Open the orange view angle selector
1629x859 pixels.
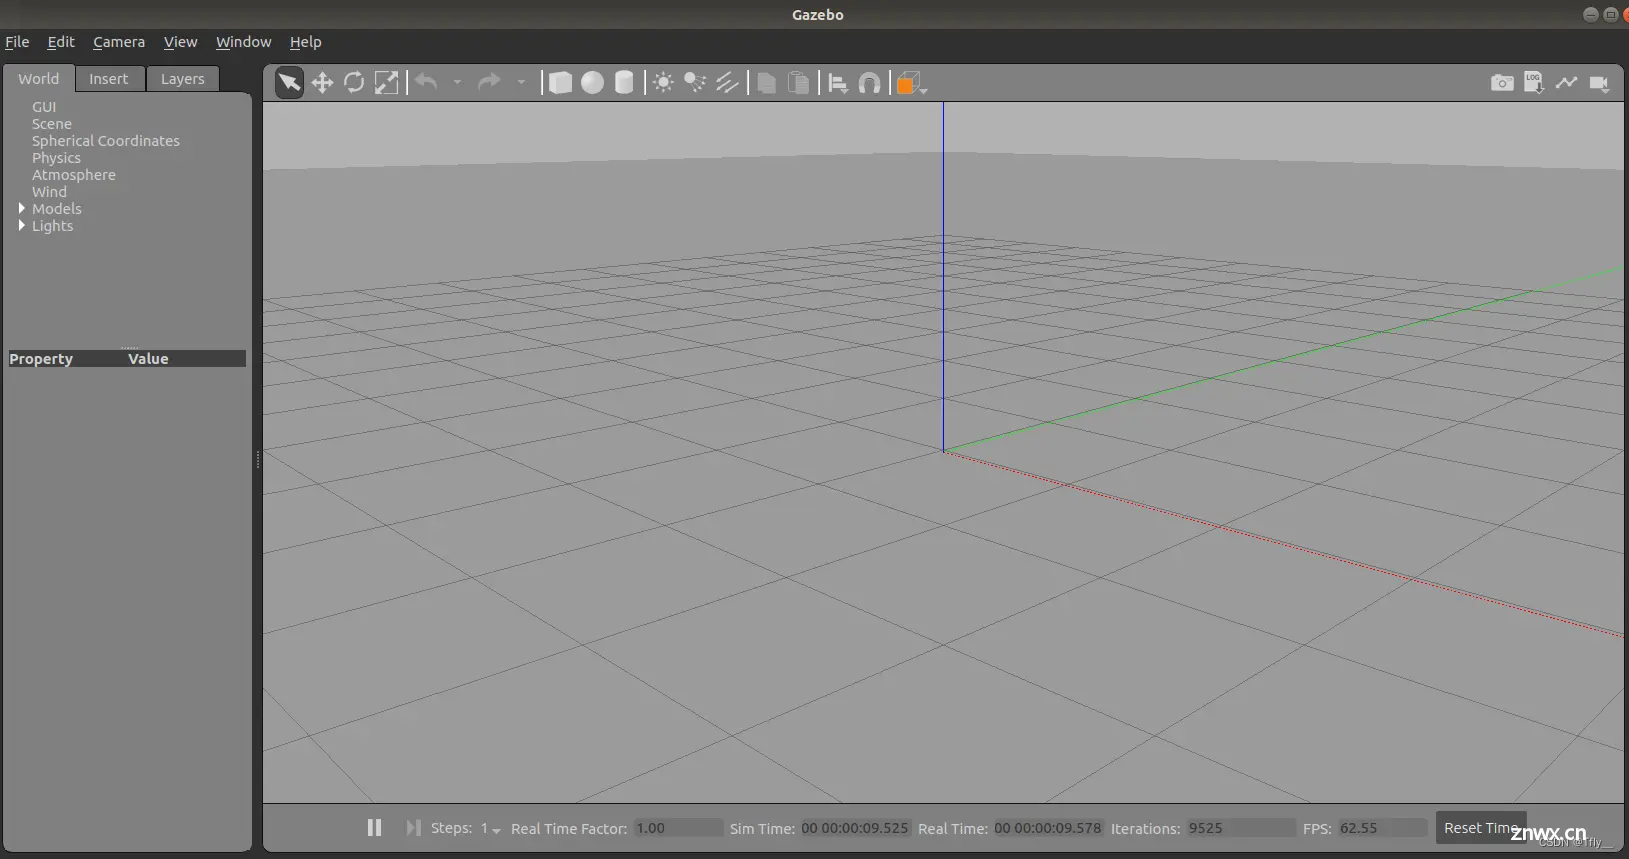point(911,83)
